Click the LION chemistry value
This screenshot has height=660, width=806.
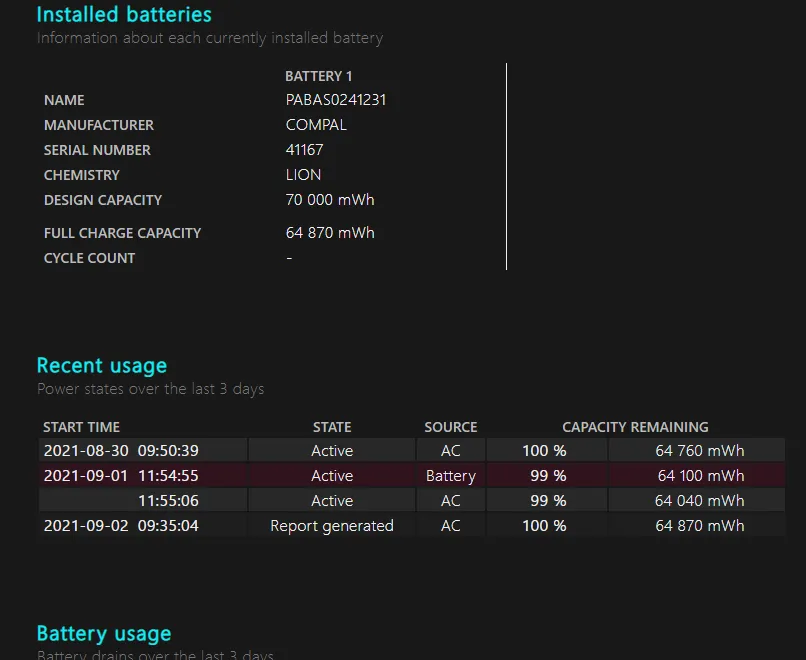point(303,175)
